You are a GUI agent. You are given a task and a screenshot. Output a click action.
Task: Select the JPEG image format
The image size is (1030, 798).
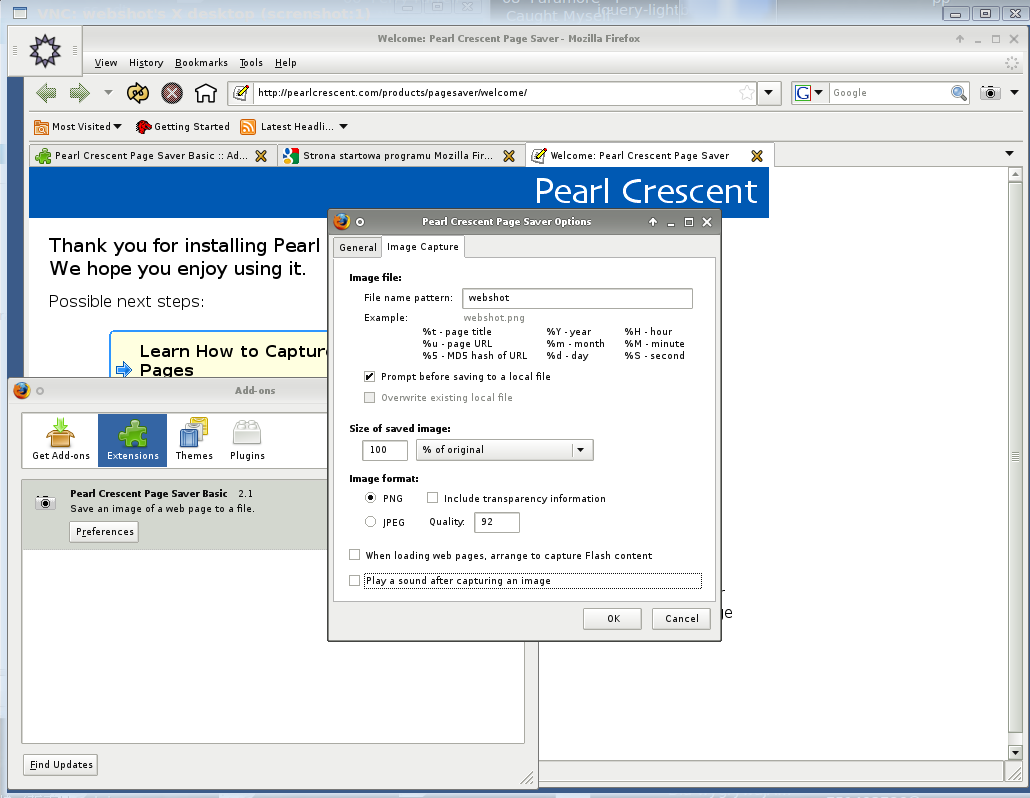(x=370, y=521)
